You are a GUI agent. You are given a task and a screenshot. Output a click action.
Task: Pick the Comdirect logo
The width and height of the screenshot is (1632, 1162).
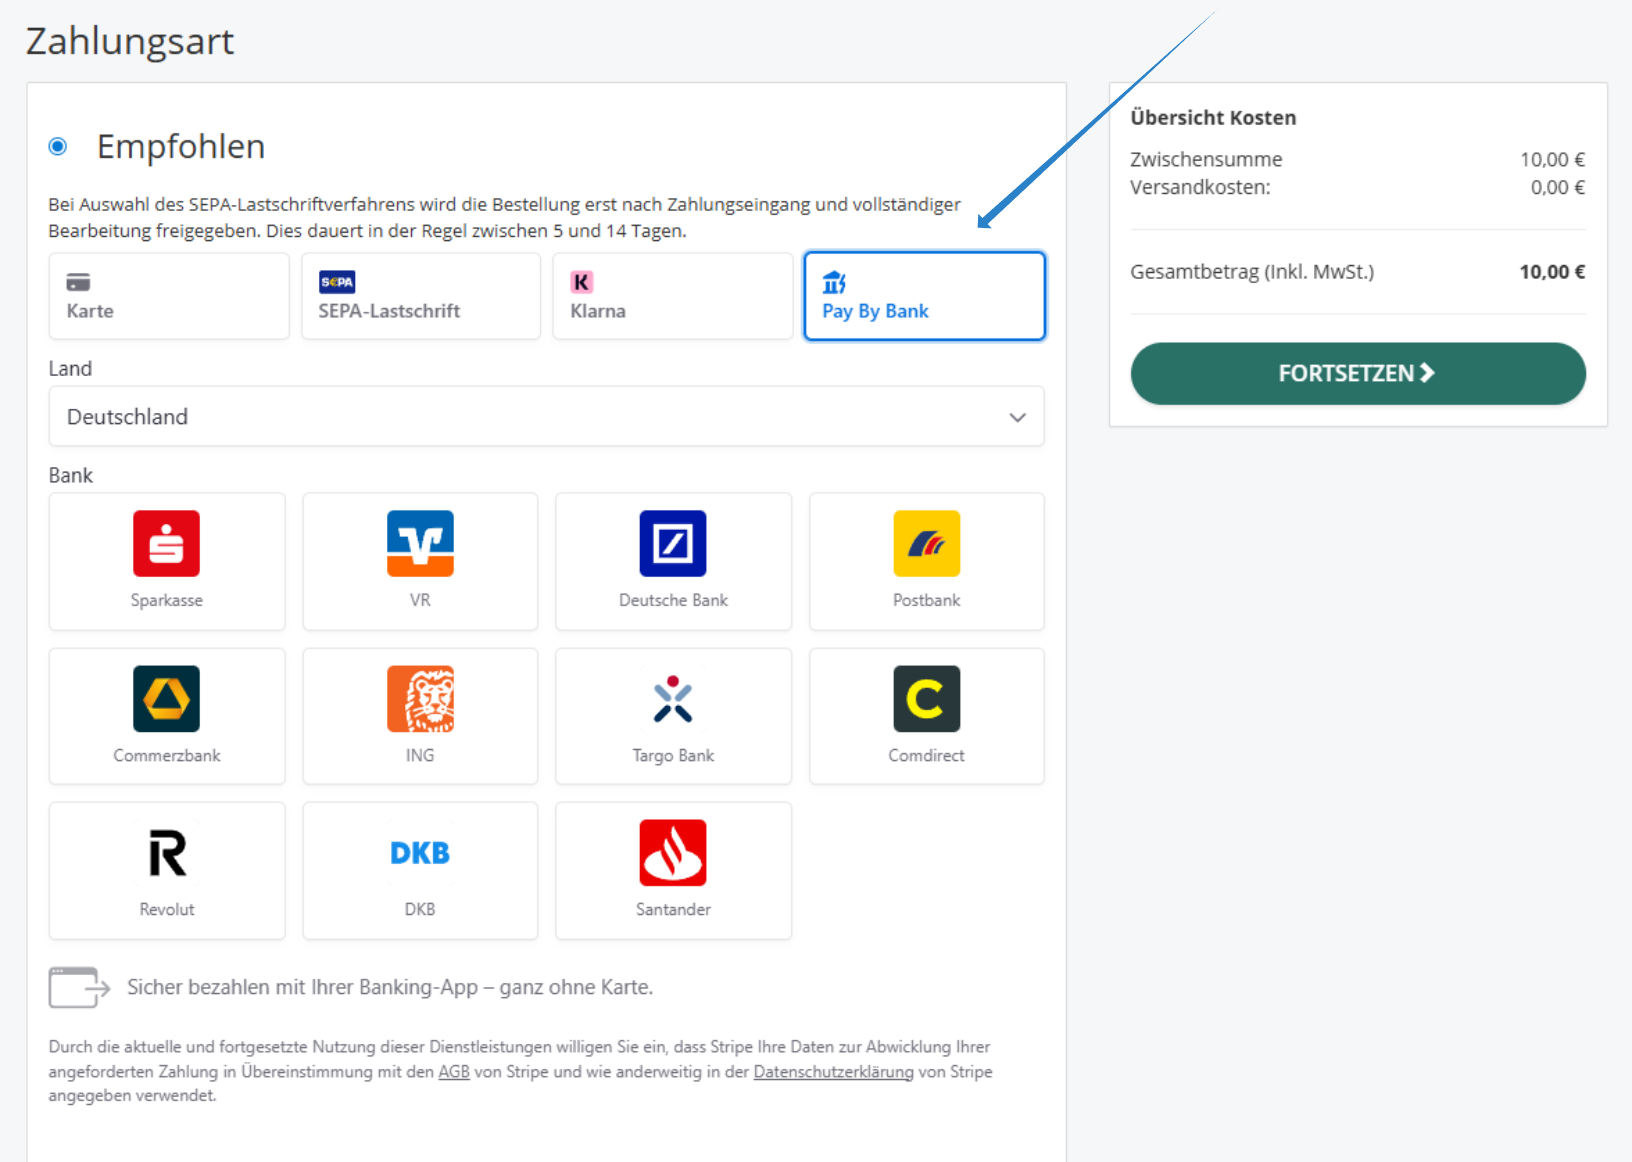tap(927, 699)
